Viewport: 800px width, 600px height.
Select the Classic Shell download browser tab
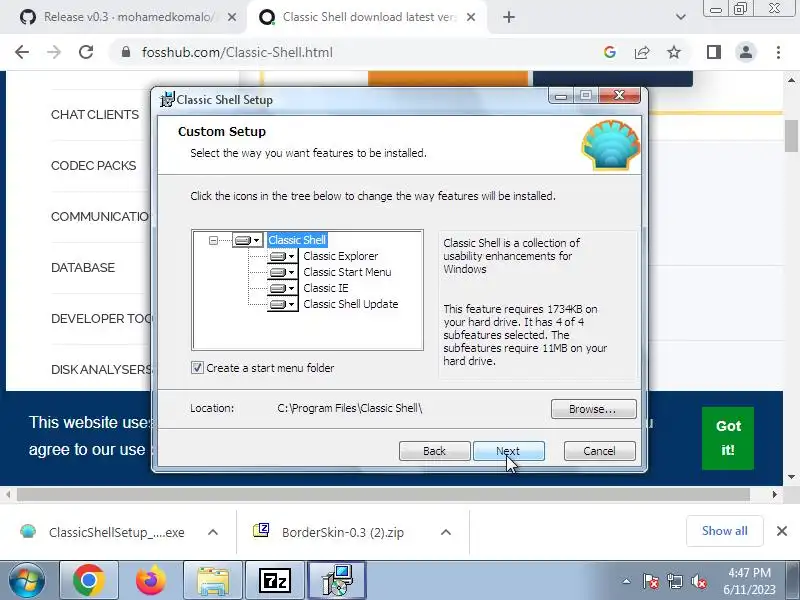(368, 17)
